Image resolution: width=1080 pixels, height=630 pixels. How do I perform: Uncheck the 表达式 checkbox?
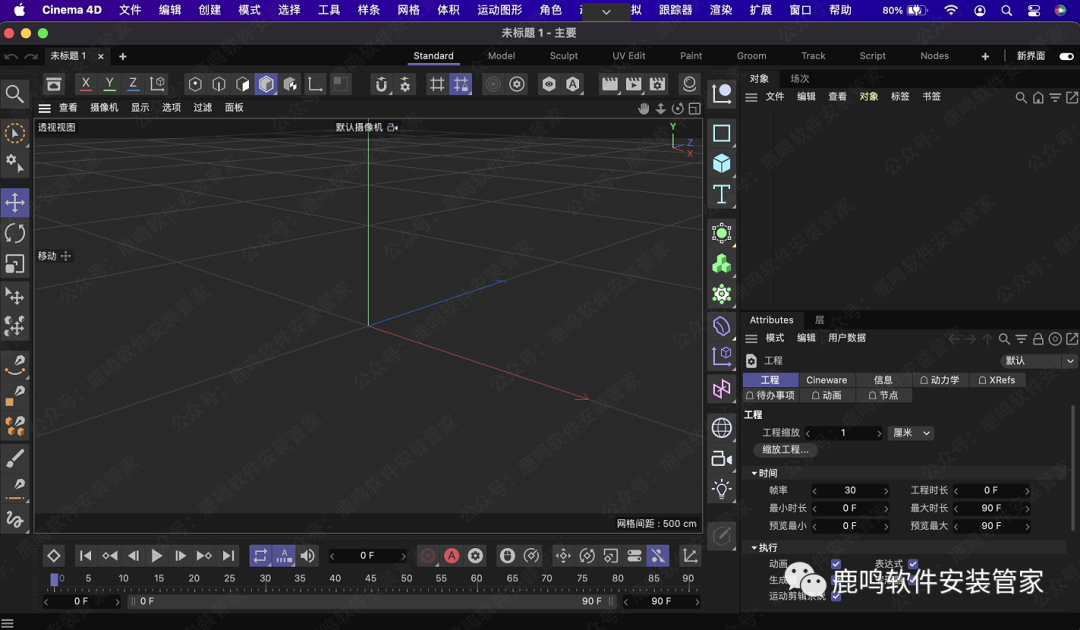pyautogui.click(x=913, y=564)
